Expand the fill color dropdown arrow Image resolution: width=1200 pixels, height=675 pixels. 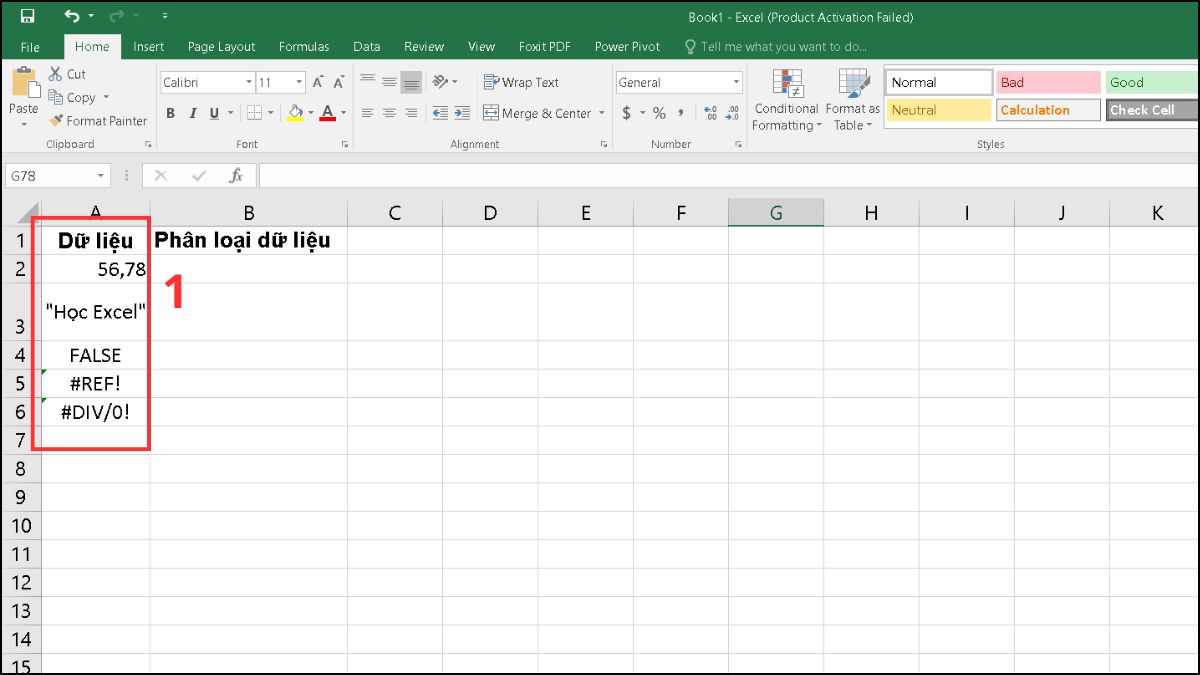[x=309, y=113]
